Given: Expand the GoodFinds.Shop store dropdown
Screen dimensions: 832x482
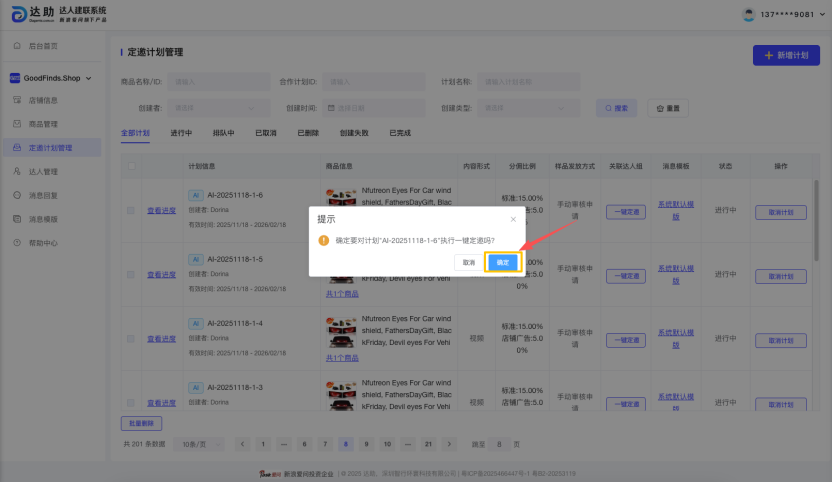Looking at the screenshot, I should (88, 77).
